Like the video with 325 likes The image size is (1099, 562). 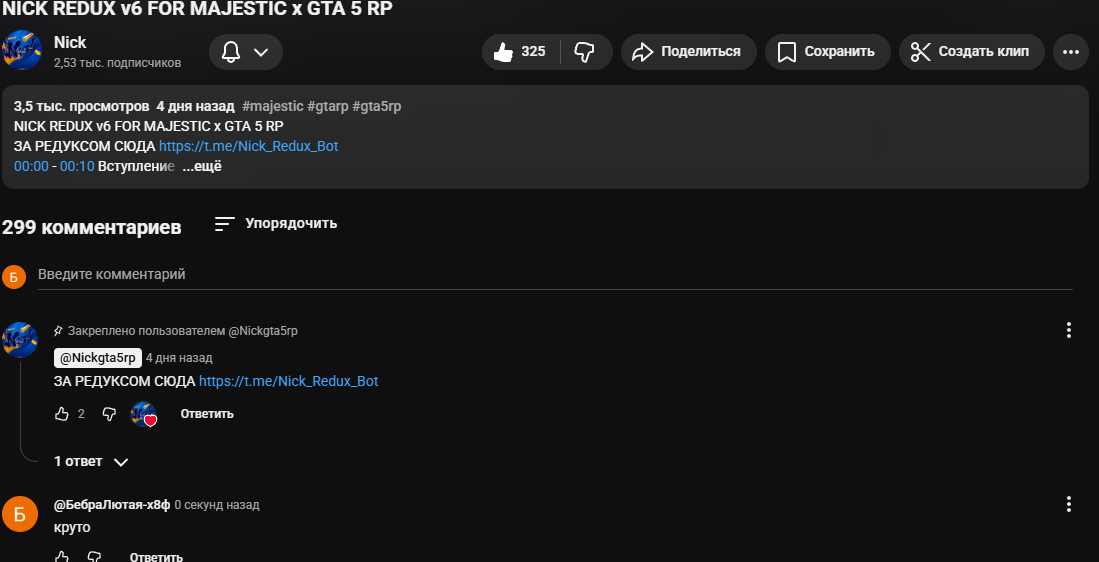(521, 52)
